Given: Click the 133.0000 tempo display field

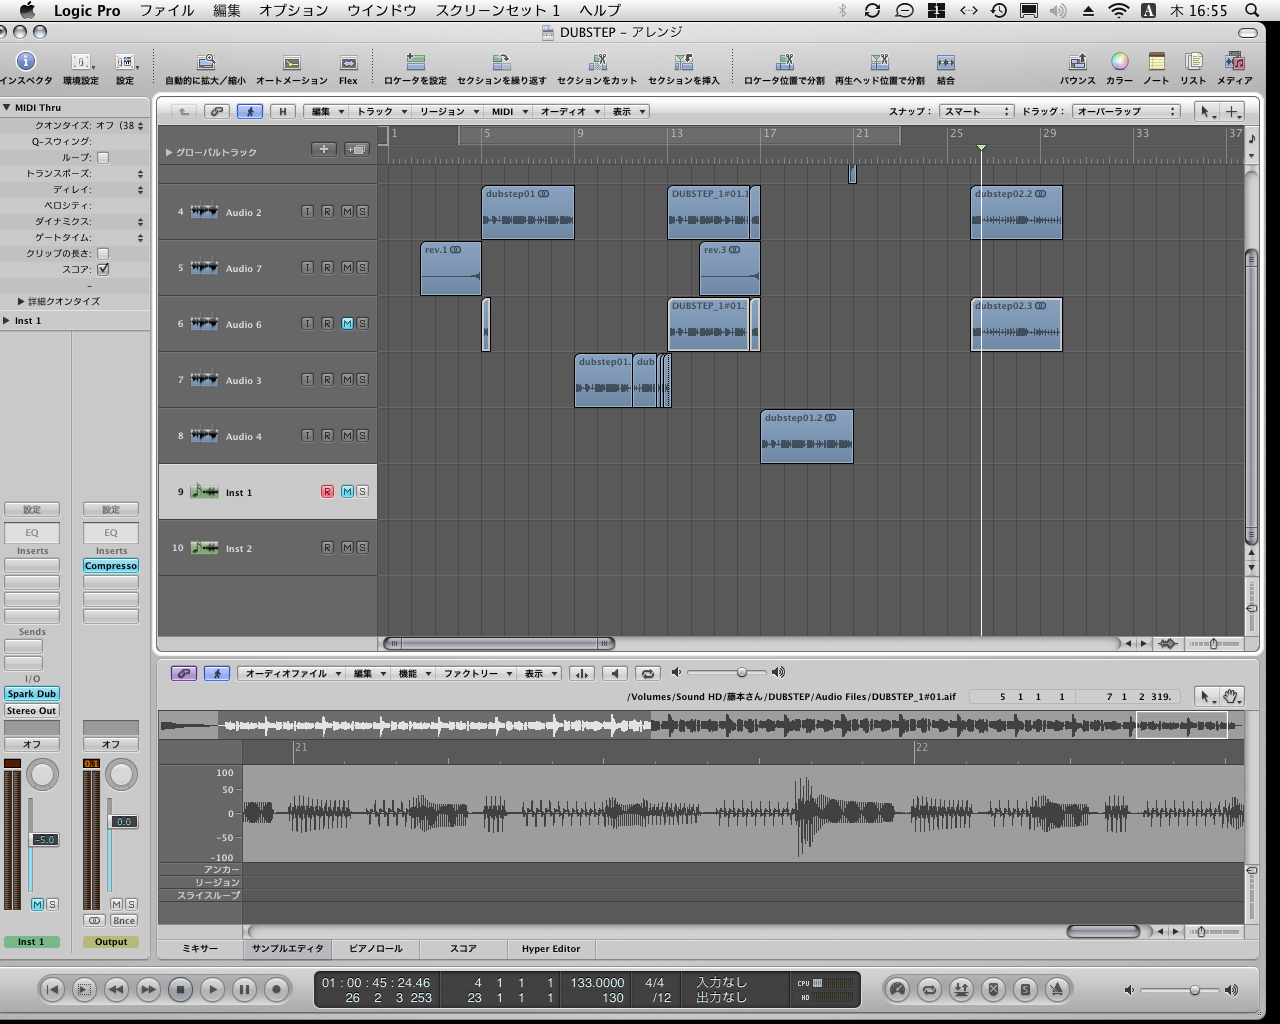Looking at the screenshot, I should tap(597, 983).
